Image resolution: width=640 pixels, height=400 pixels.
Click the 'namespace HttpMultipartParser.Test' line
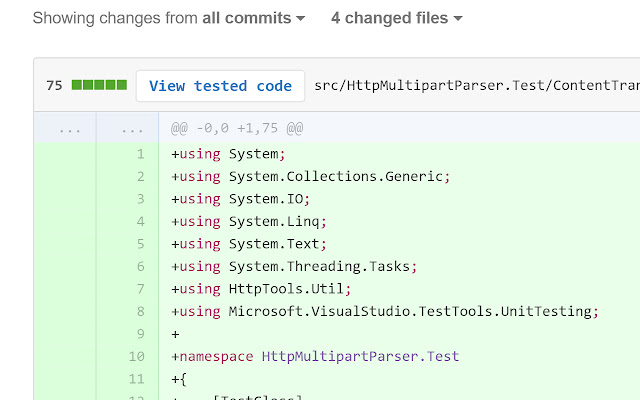[x=315, y=356]
